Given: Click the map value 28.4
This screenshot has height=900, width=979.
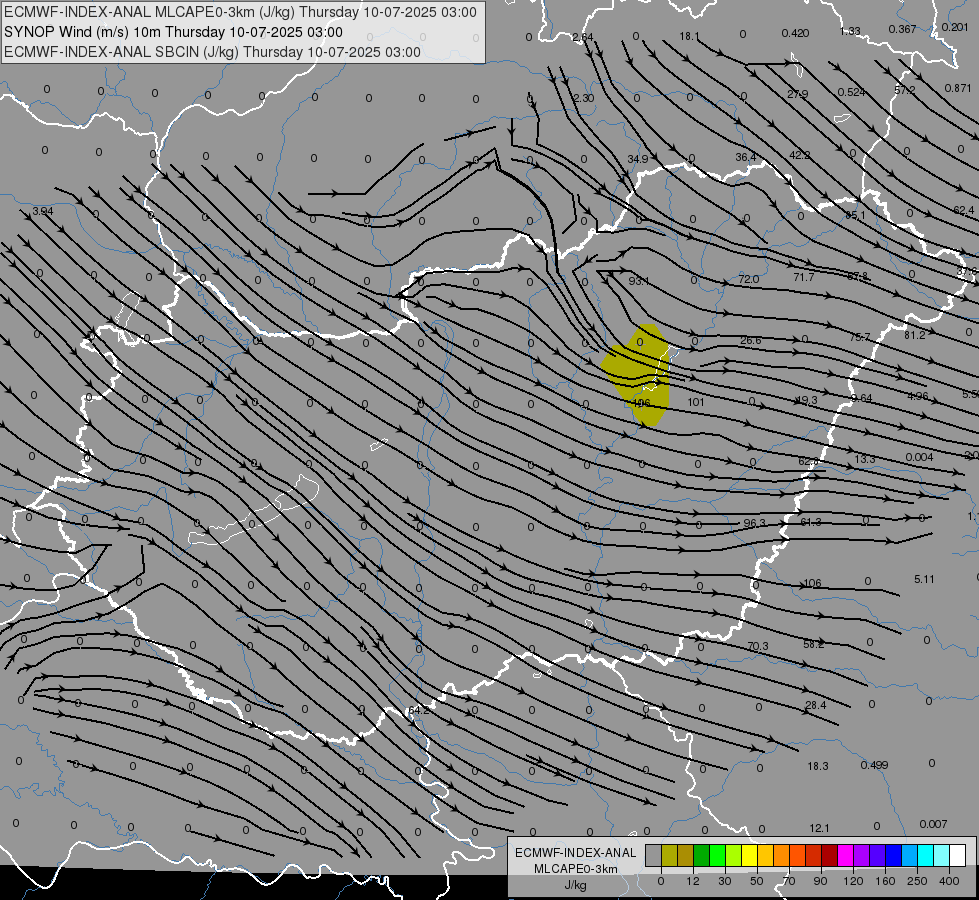Looking at the screenshot, I should [815, 705].
